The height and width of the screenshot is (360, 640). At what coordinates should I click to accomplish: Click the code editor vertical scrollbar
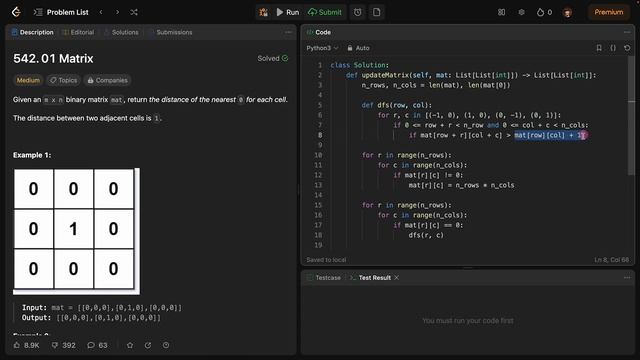point(631,116)
